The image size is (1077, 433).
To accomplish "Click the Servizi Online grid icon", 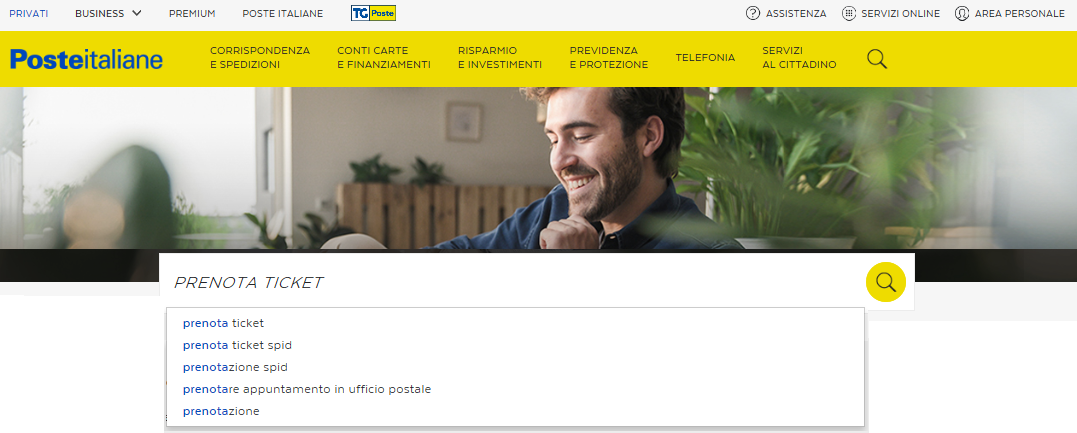I will (x=849, y=13).
